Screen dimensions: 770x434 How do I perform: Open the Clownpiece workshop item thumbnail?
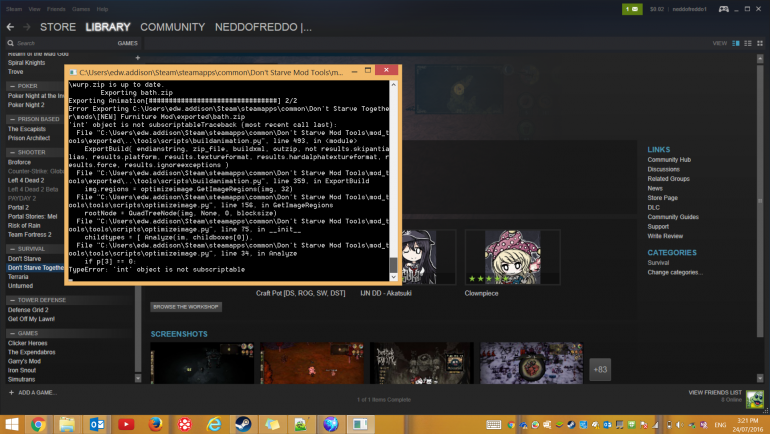(512, 257)
